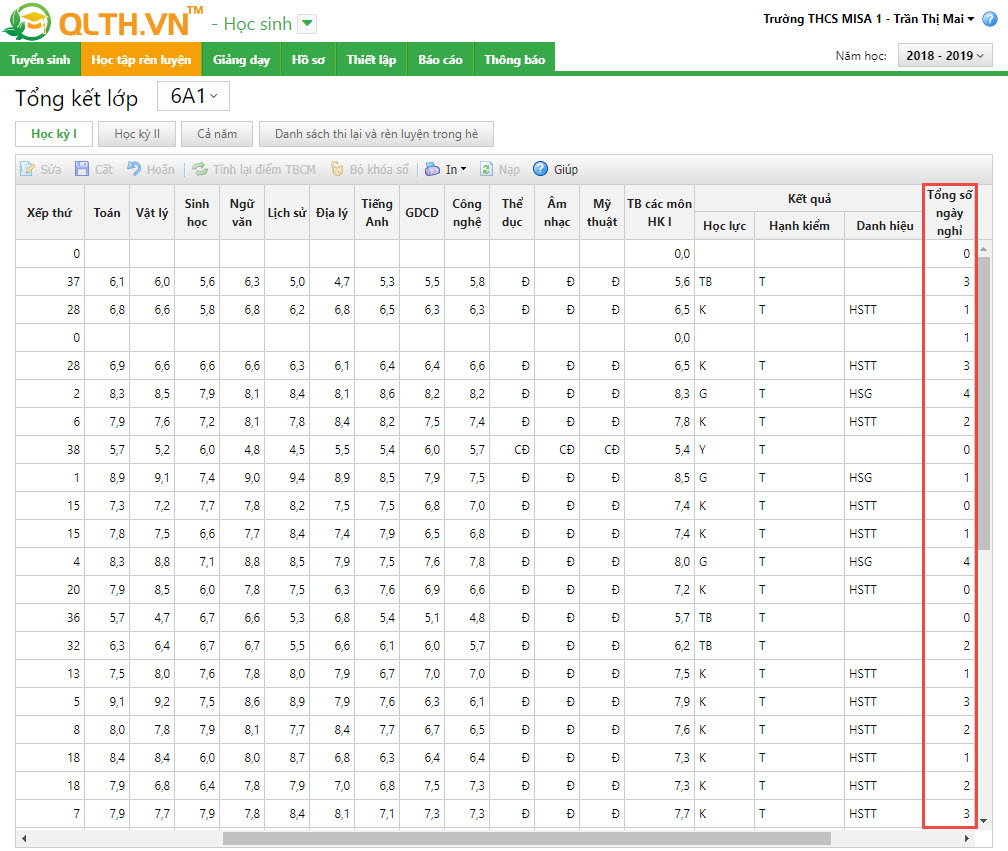Select the Lịch sử 9,4 cell in rank 1 row

click(287, 478)
